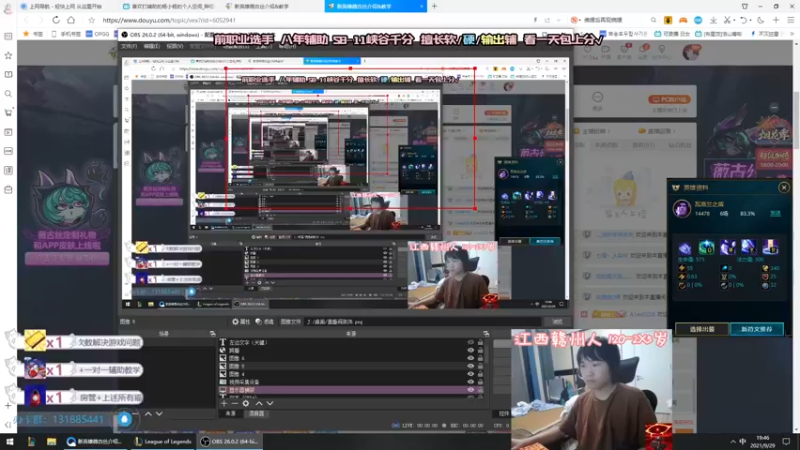Pop out the Sources dock icon
Viewport: 800px width, 450px height.
point(486,334)
